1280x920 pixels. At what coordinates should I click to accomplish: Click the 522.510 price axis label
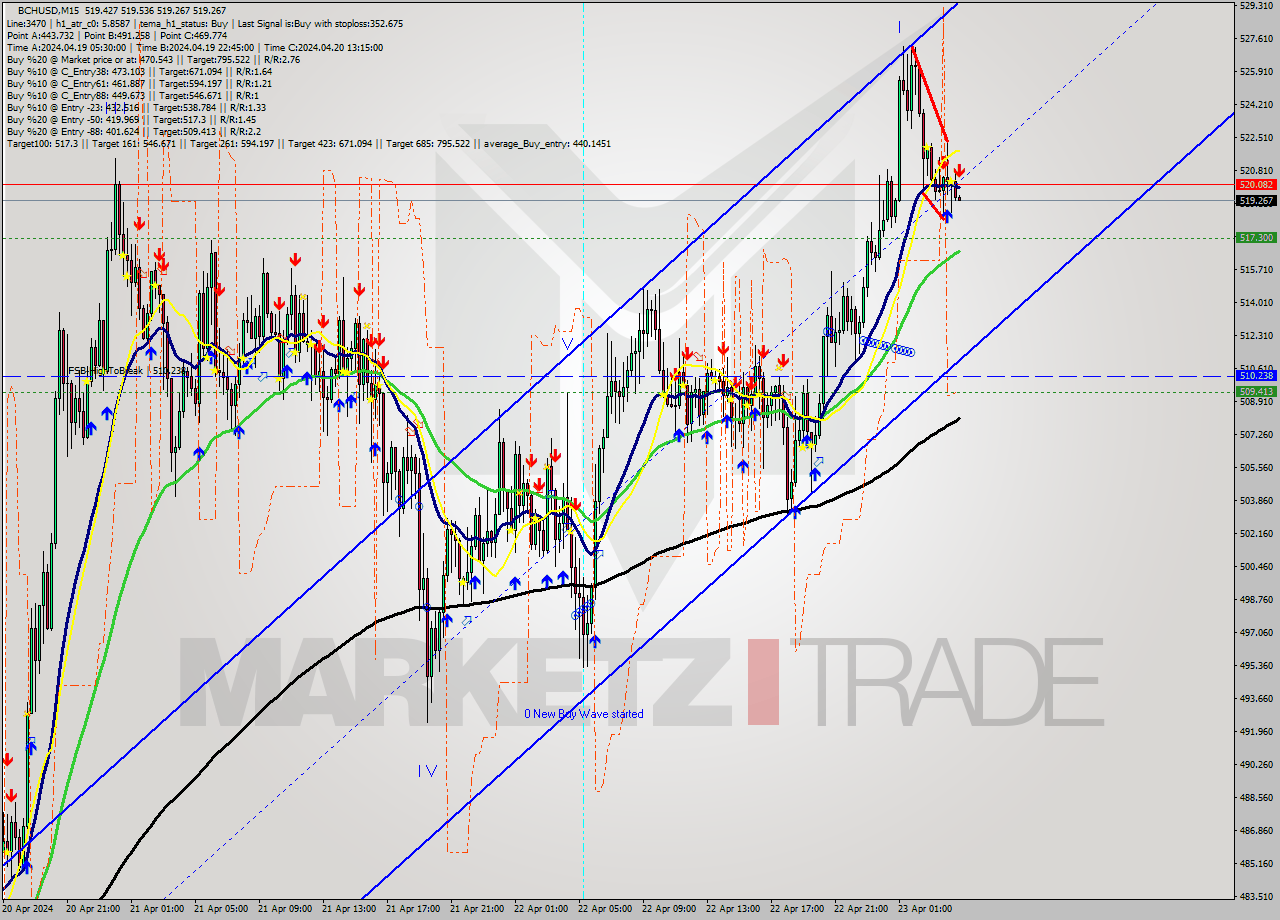1256,137
